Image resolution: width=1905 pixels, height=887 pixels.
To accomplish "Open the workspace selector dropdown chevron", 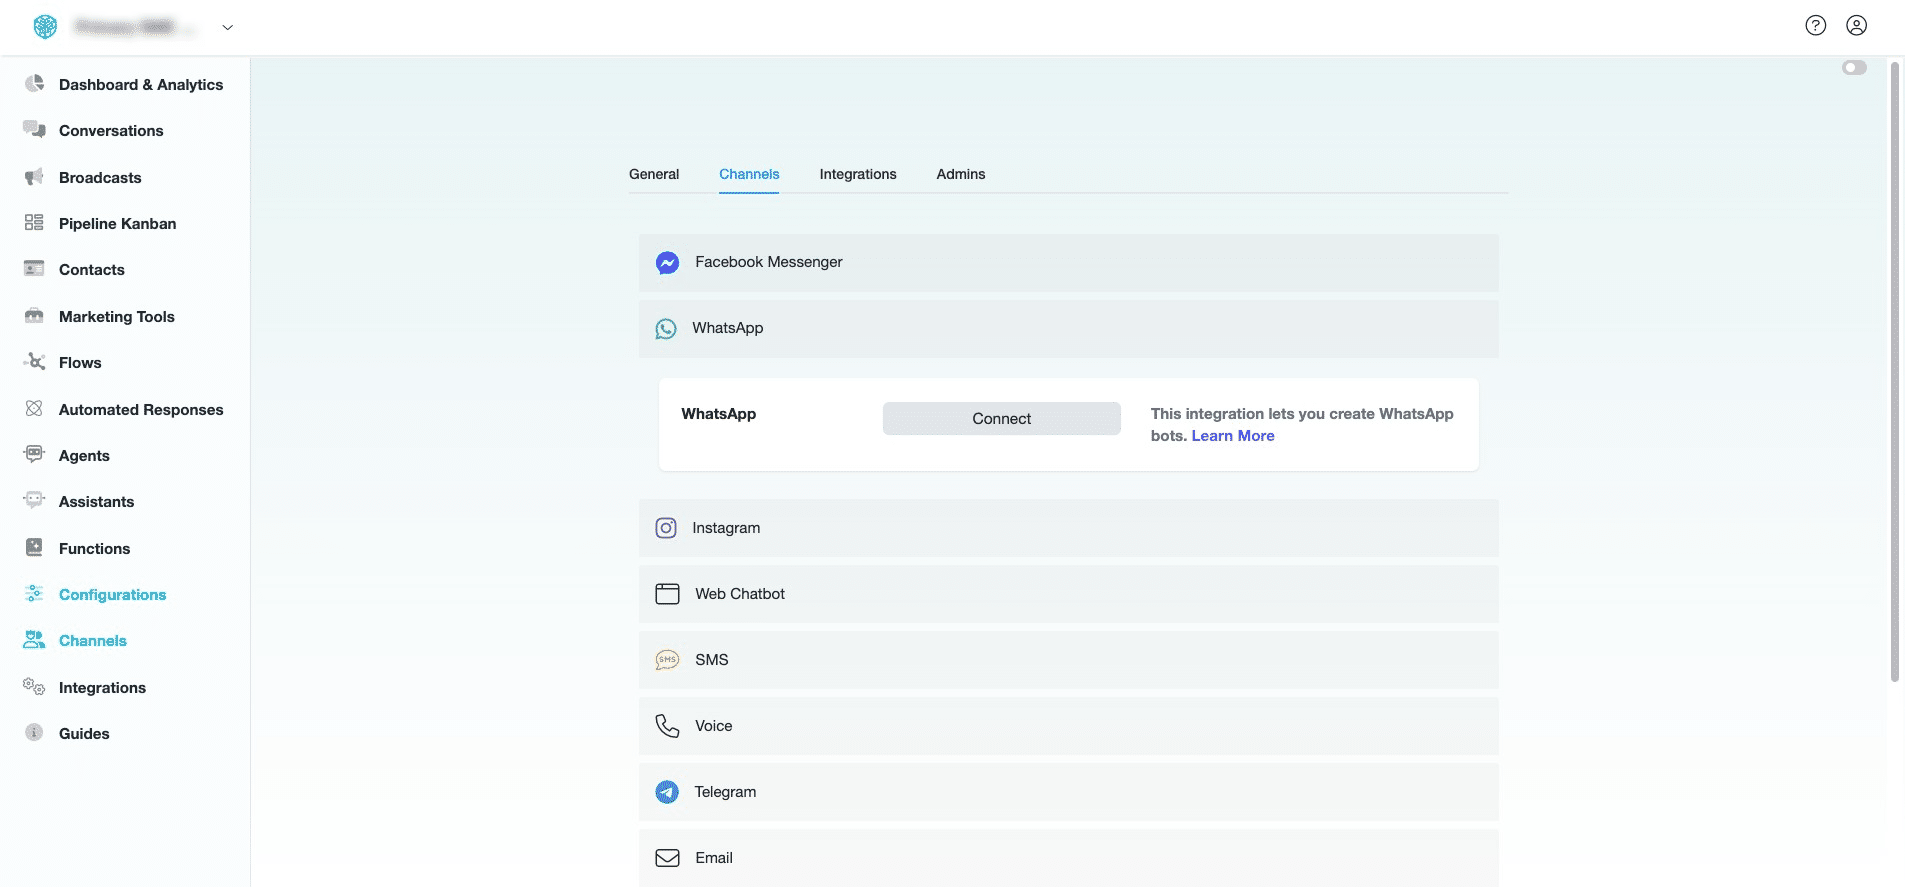I will [228, 28].
